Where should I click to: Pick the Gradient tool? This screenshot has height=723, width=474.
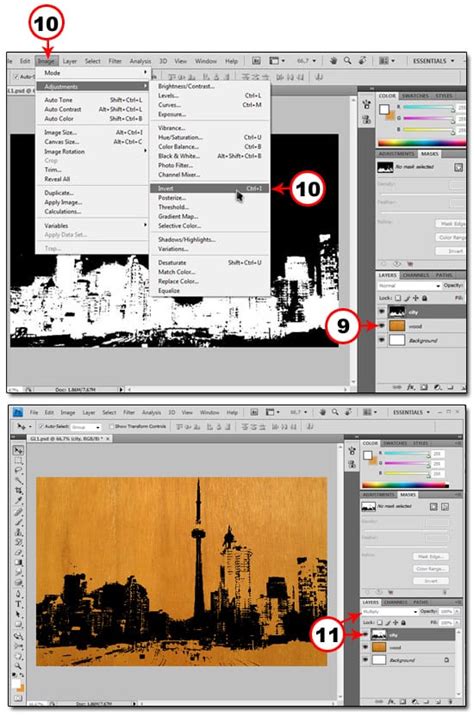point(18,562)
